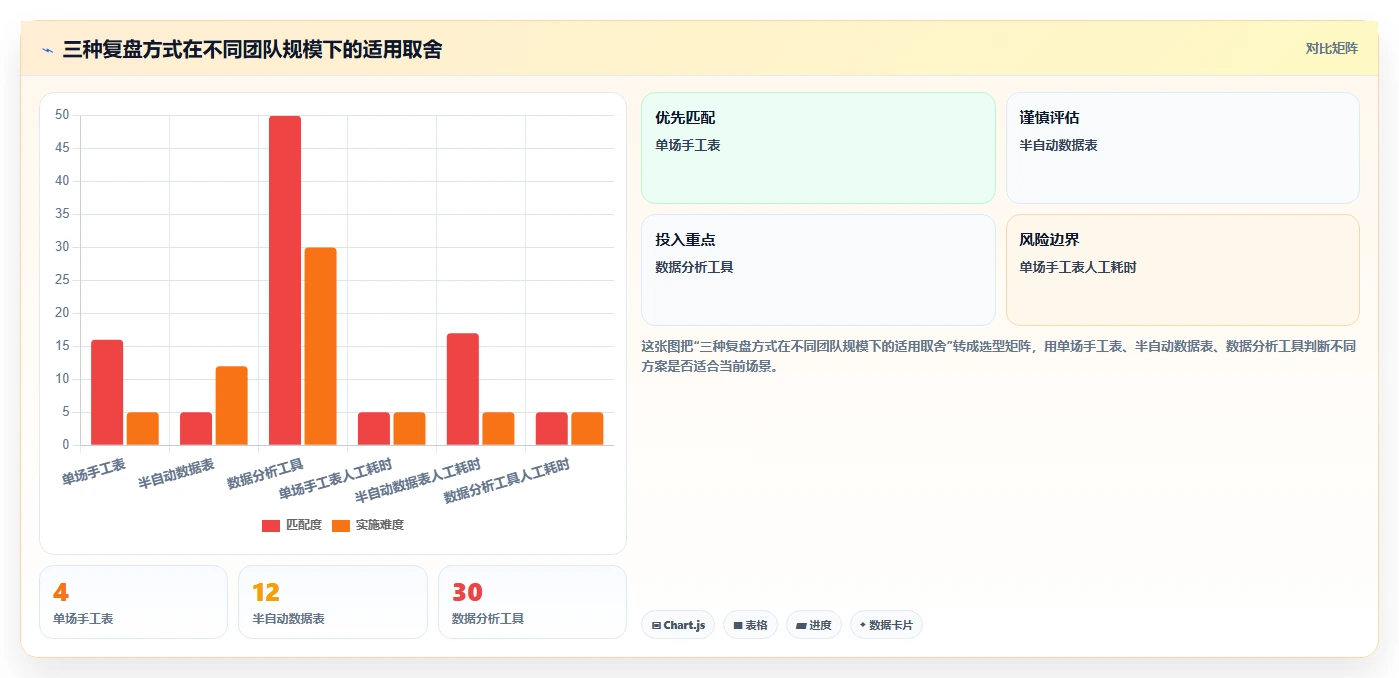The height and width of the screenshot is (678, 1399).
Task: Select the red 半自动数据表 bar at 5
Action: point(196,428)
